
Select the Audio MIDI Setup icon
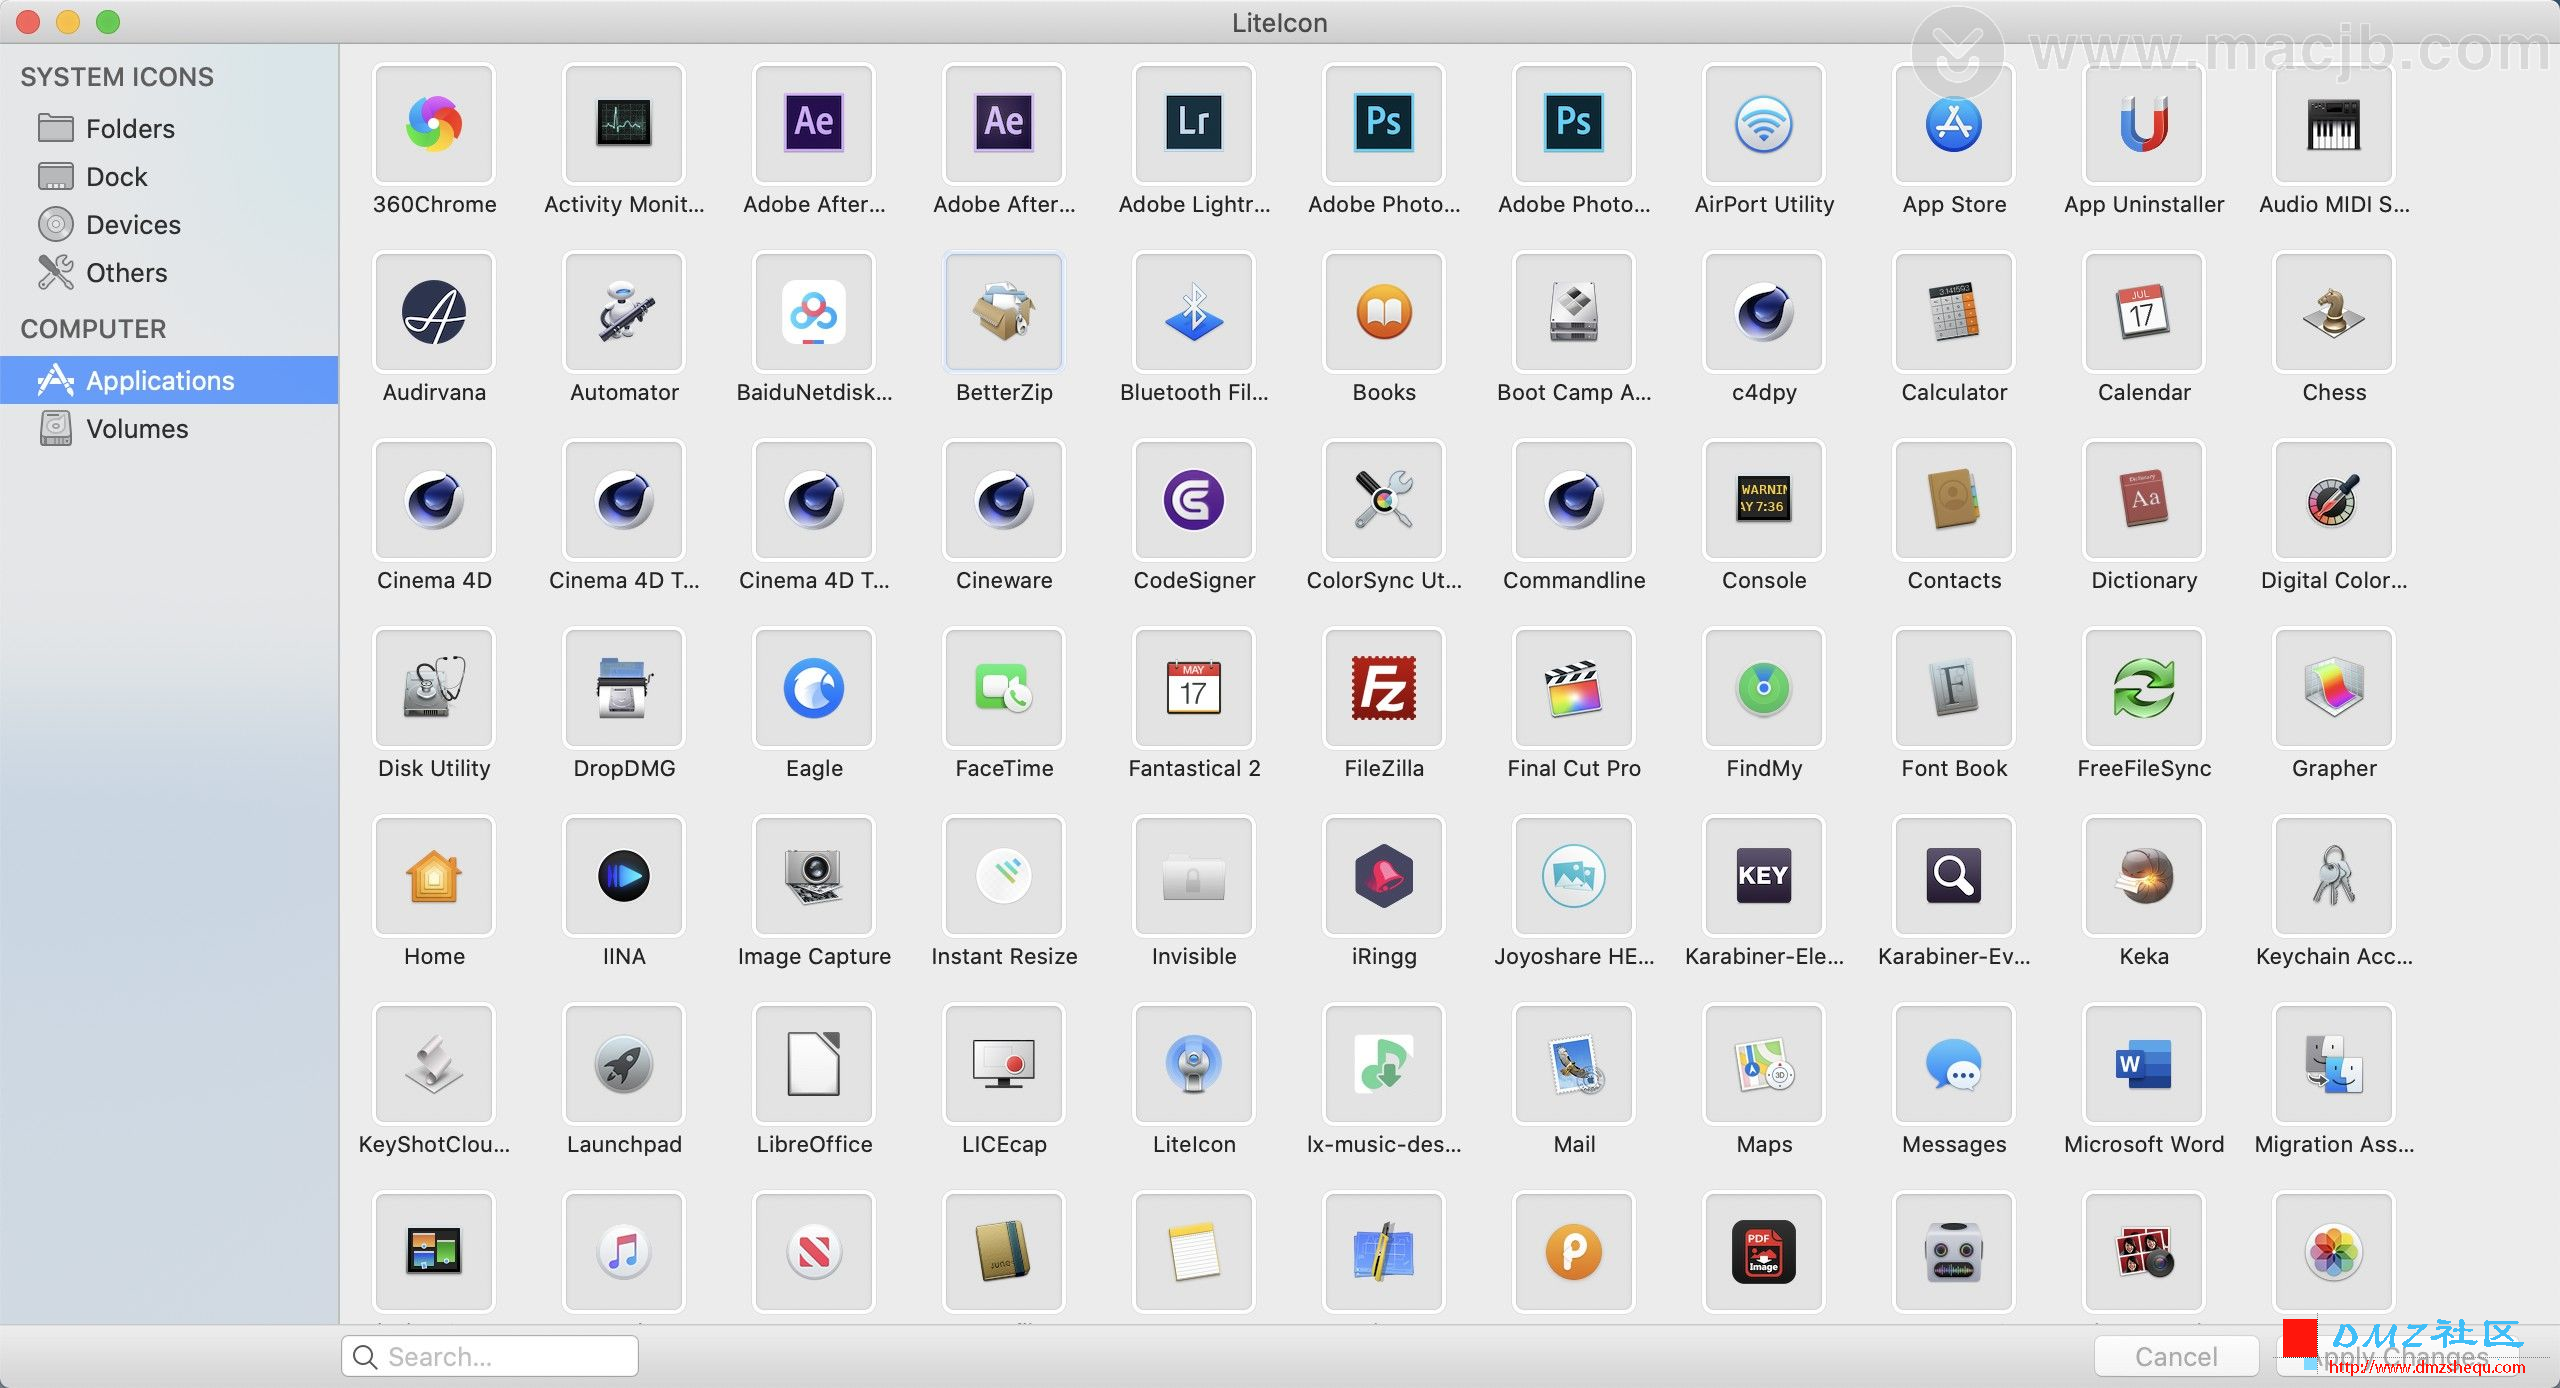[x=2334, y=124]
